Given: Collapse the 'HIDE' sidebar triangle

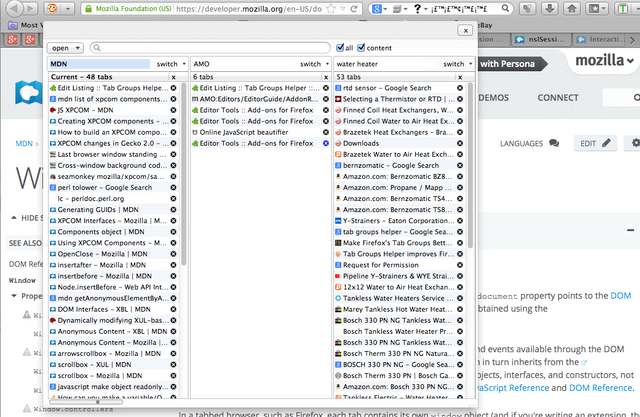Looking at the screenshot, I should pos(13,218).
